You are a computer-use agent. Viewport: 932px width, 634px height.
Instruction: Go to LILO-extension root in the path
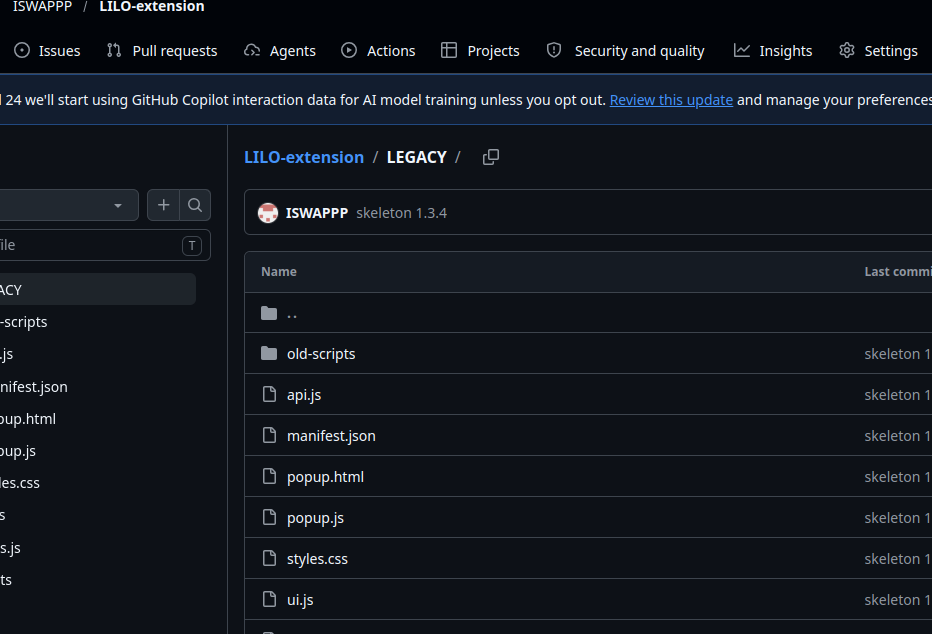pyautogui.click(x=304, y=157)
